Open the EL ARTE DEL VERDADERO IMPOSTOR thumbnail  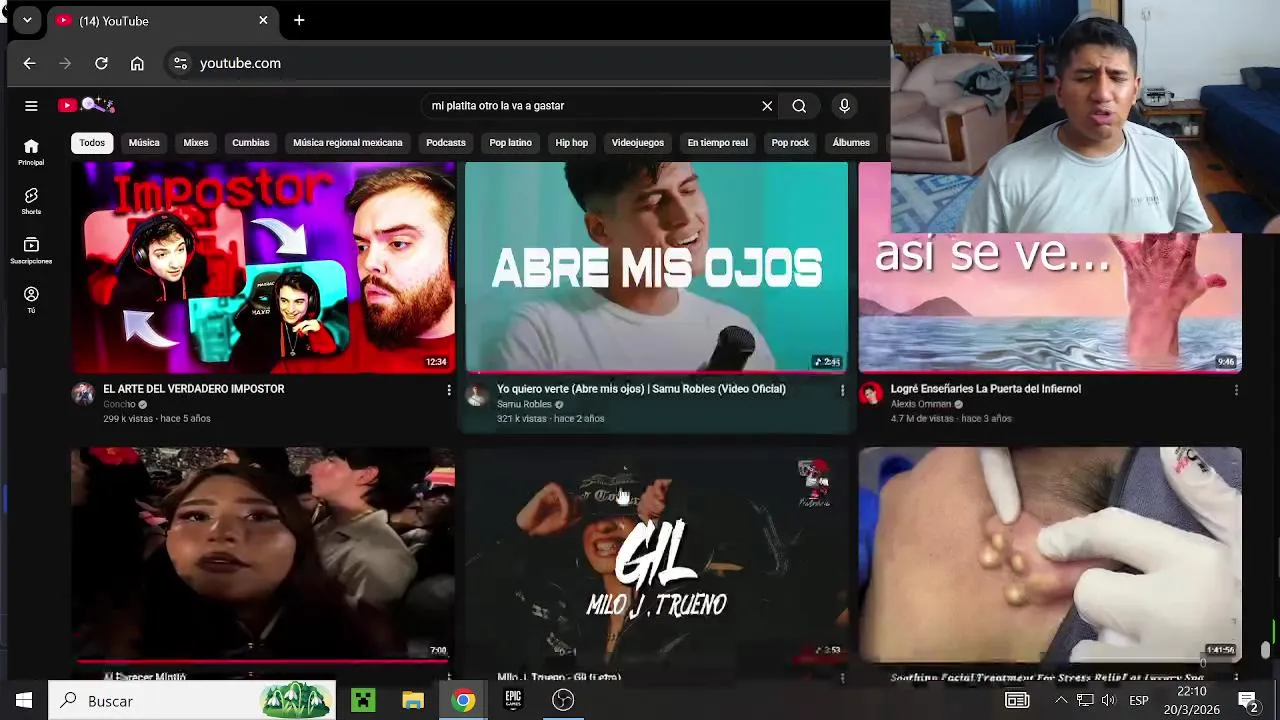263,267
